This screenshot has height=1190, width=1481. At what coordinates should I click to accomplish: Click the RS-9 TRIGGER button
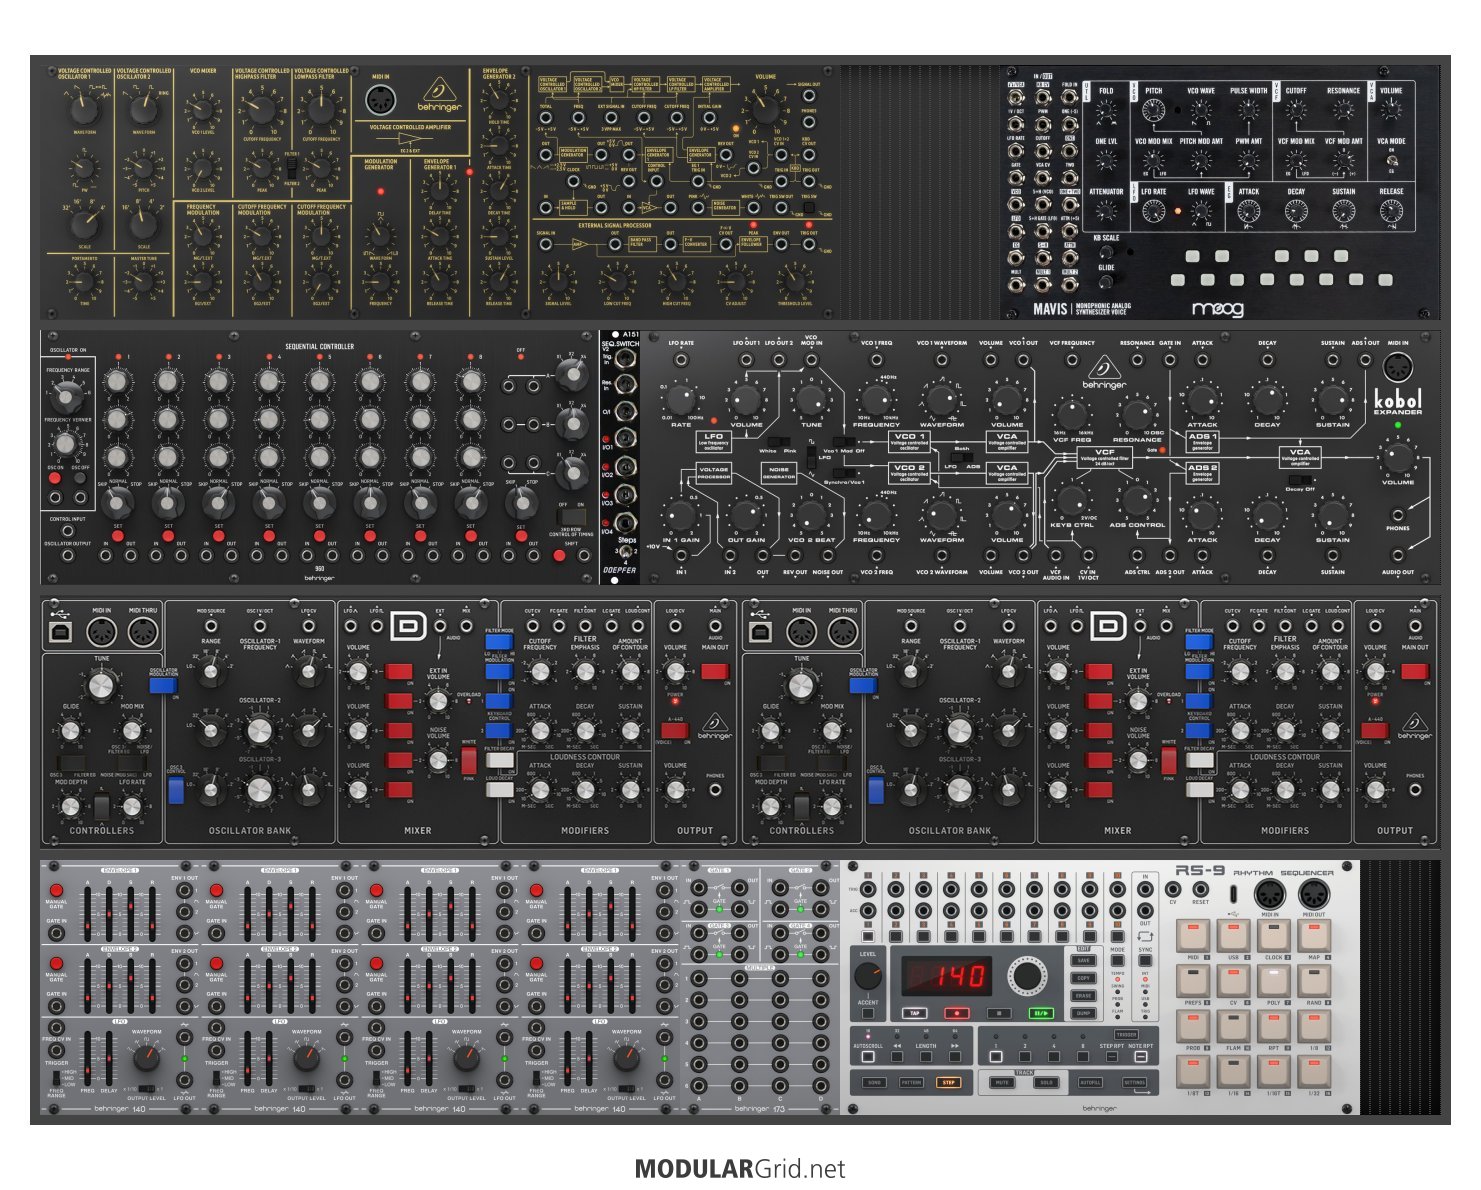(1126, 1034)
